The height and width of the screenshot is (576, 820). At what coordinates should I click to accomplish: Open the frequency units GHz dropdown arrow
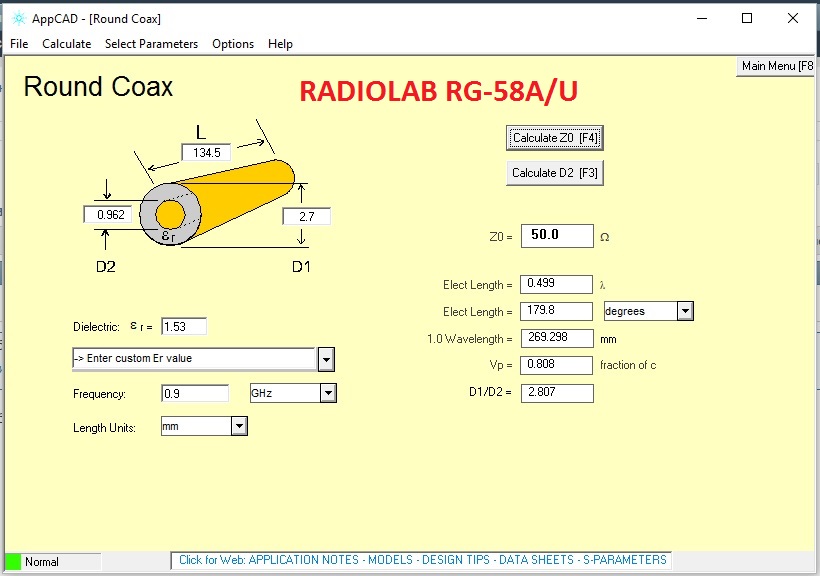point(328,393)
